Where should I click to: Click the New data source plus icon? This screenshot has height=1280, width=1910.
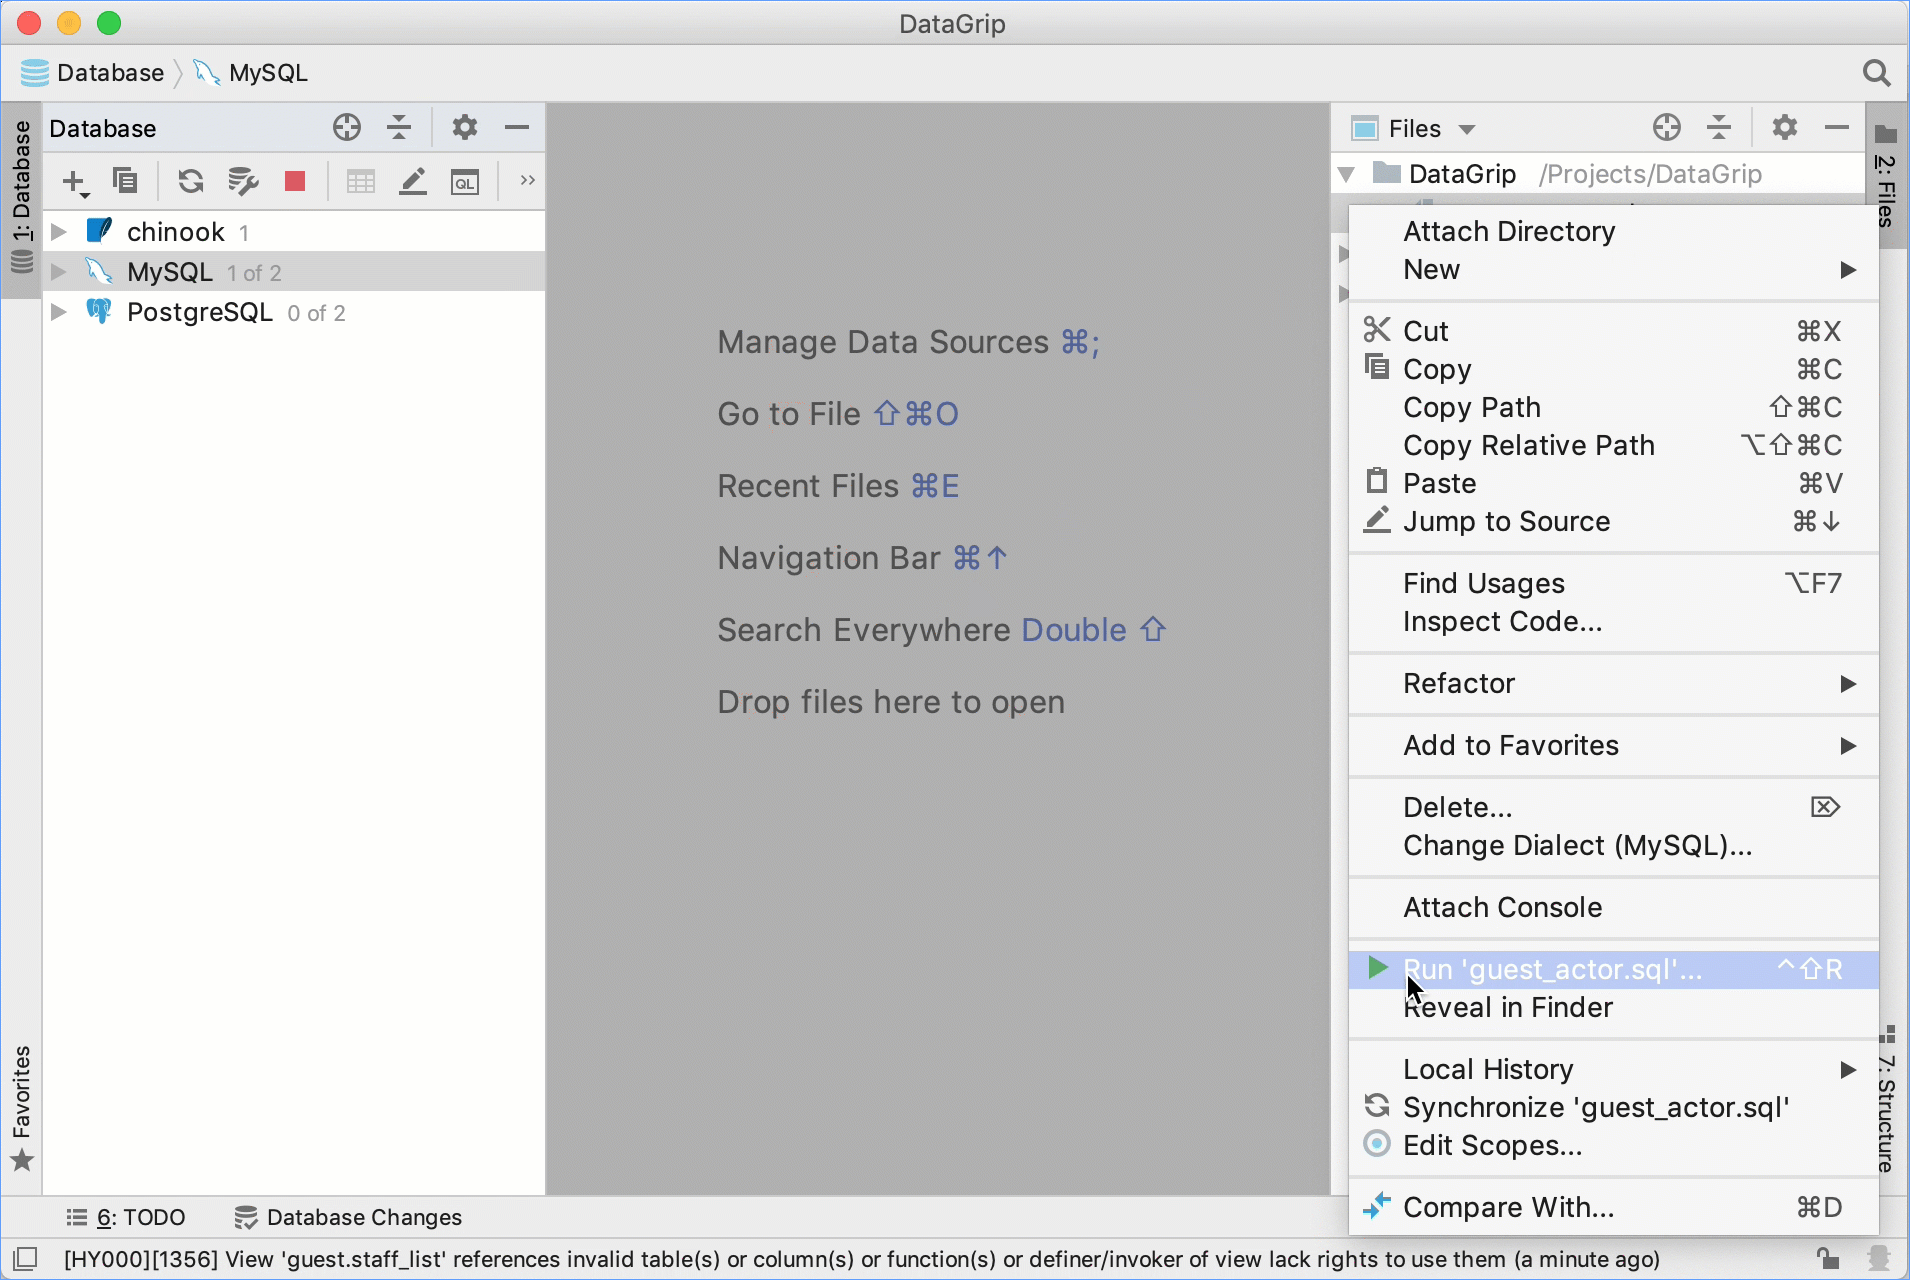pyautogui.click(x=75, y=182)
